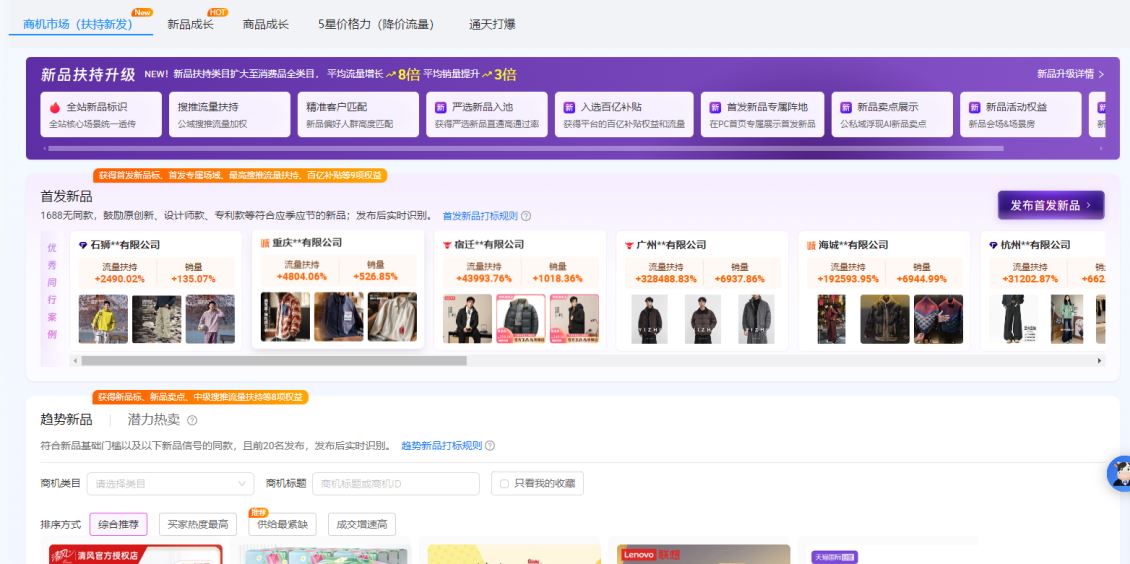This screenshot has height=564, width=1130.
Task: Open the customer service avatar icon
Action: click(1120, 475)
